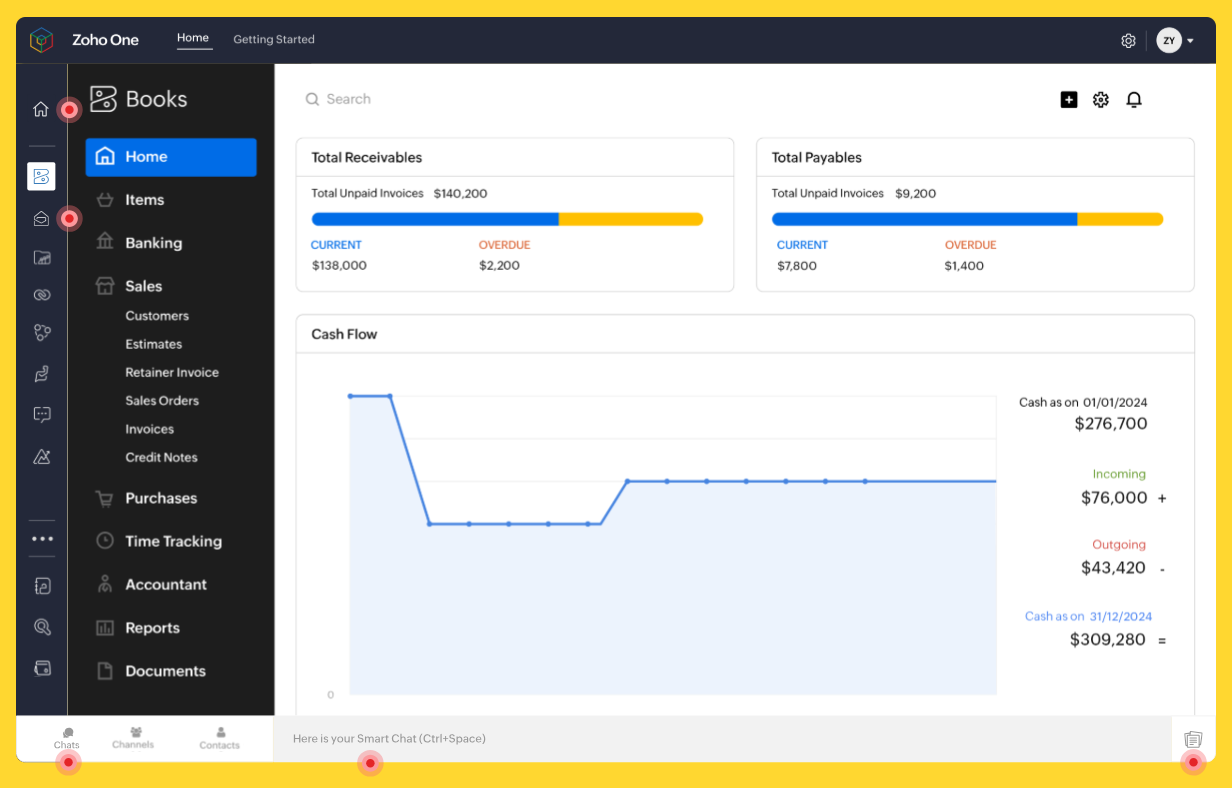The height and width of the screenshot is (788, 1232).
Task: Open the connected-nodes app icon in left rail
Action: [41, 332]
